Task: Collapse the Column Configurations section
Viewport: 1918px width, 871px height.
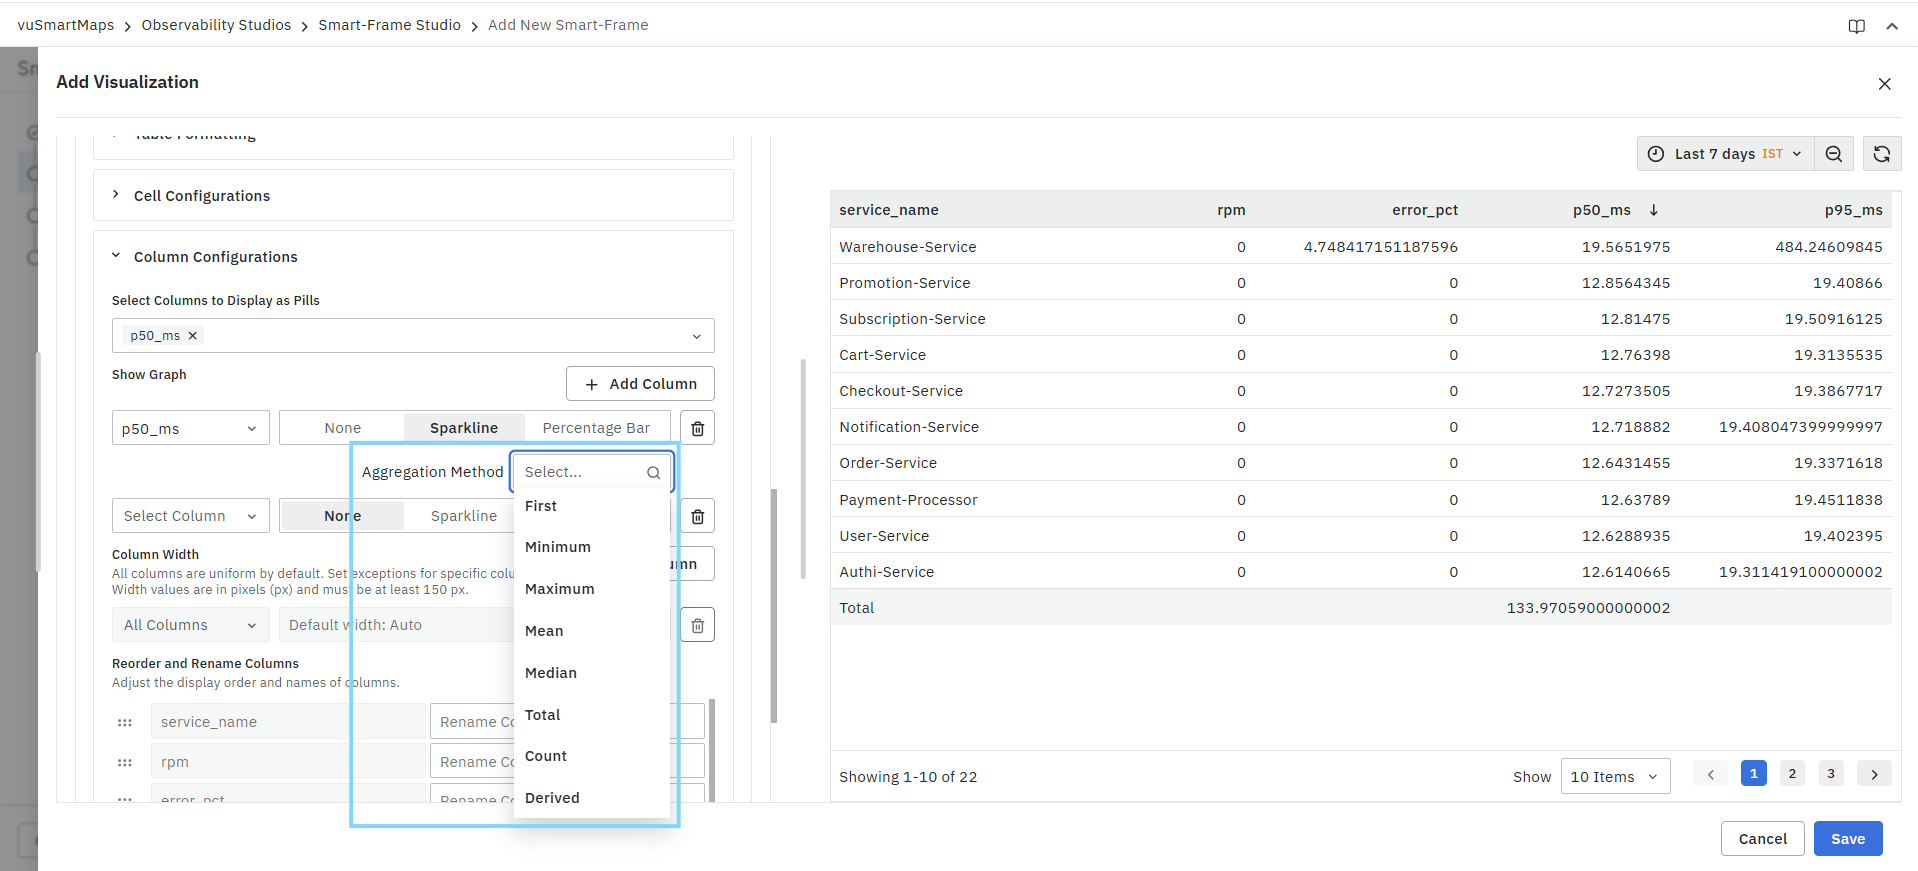Action: point(413,257)
